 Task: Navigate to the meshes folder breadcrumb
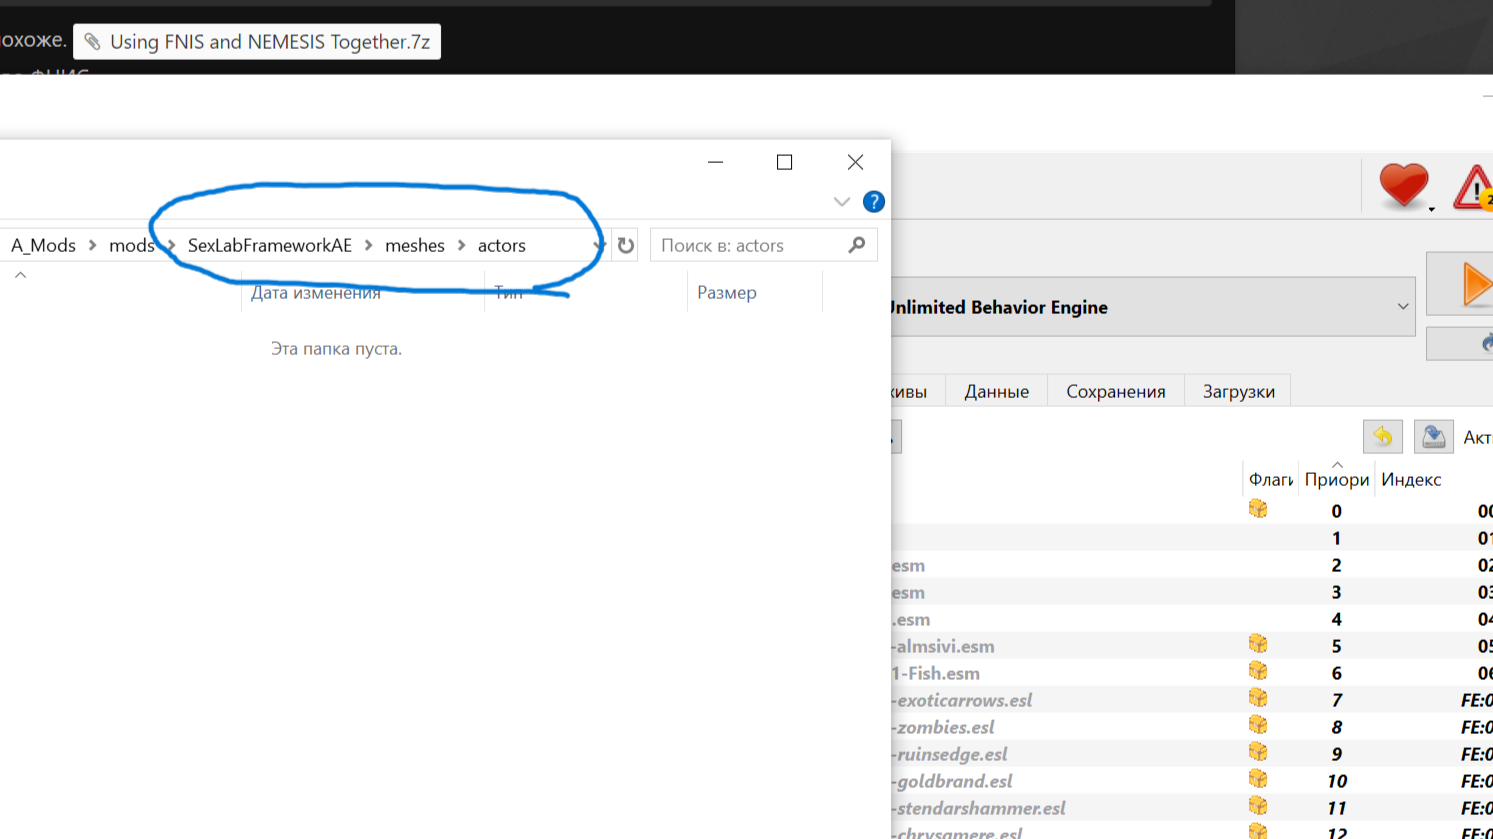[414, 246]
